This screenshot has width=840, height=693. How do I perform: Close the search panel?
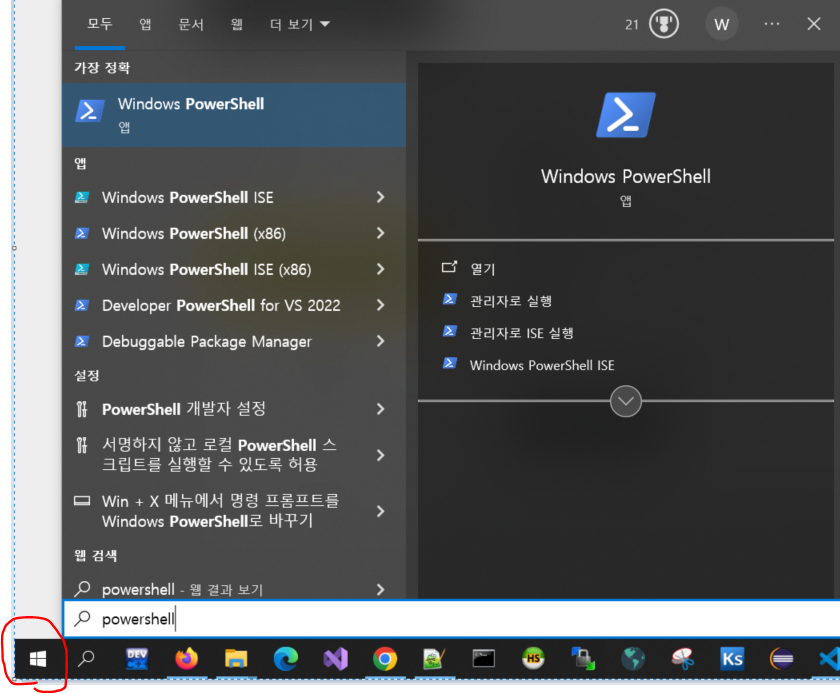(814, 24)
